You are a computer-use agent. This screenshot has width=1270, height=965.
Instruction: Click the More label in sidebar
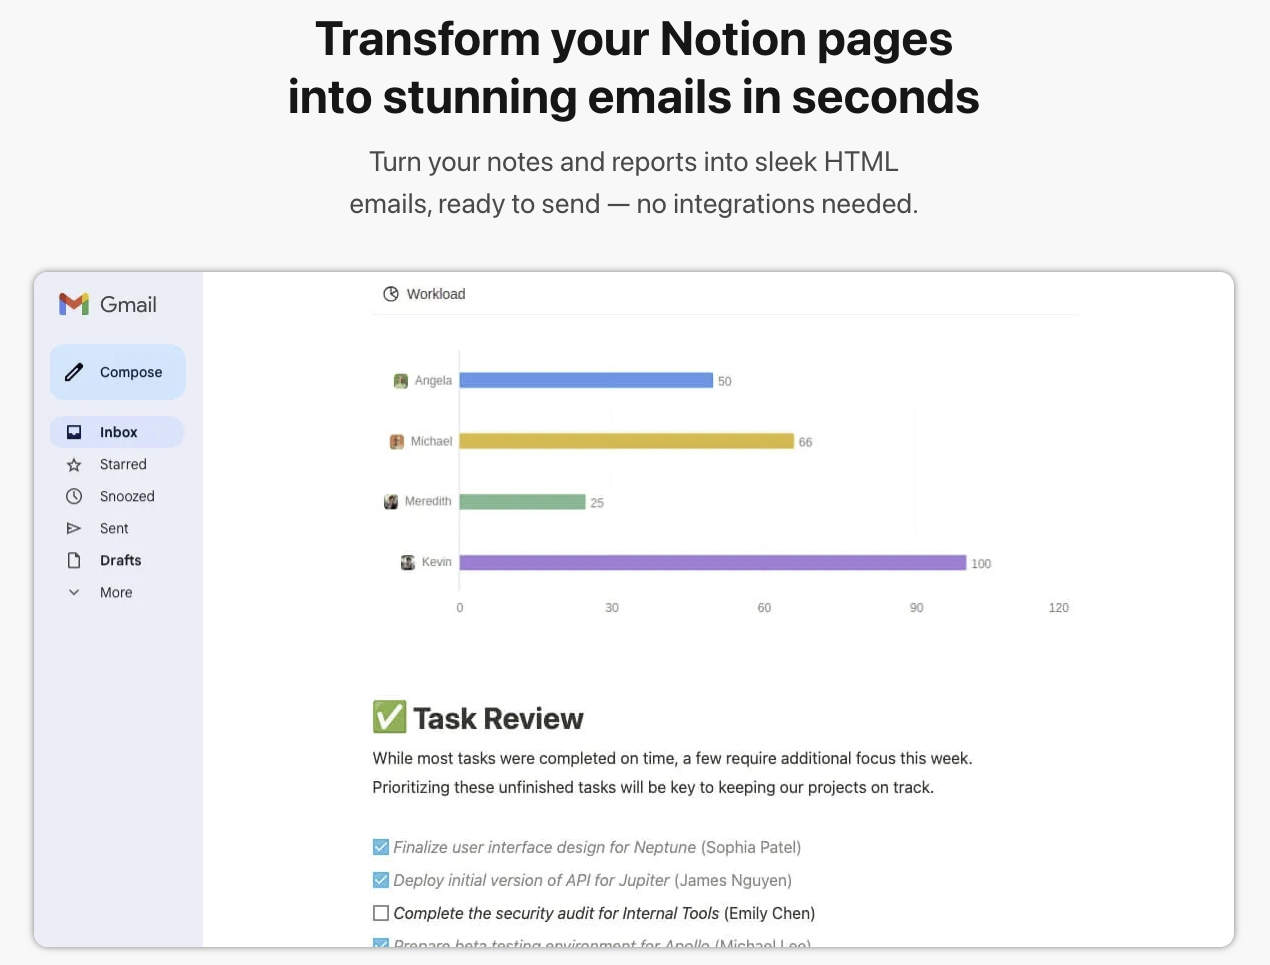(x=116, y=592)
